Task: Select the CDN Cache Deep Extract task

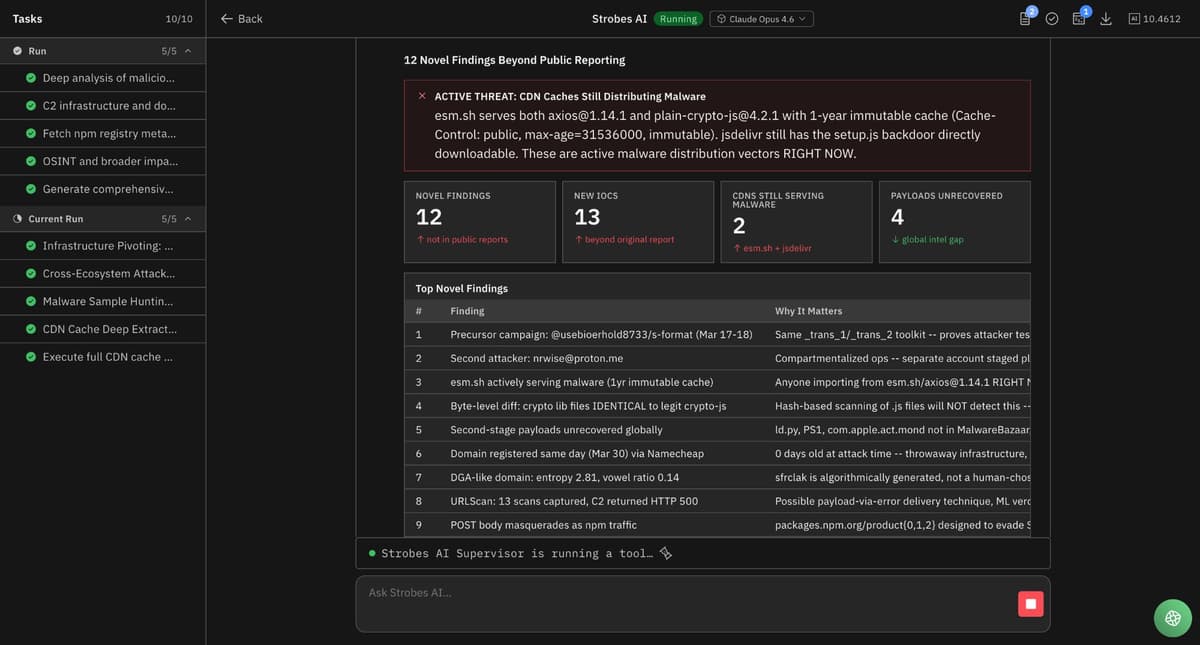Action: point(103,329)
